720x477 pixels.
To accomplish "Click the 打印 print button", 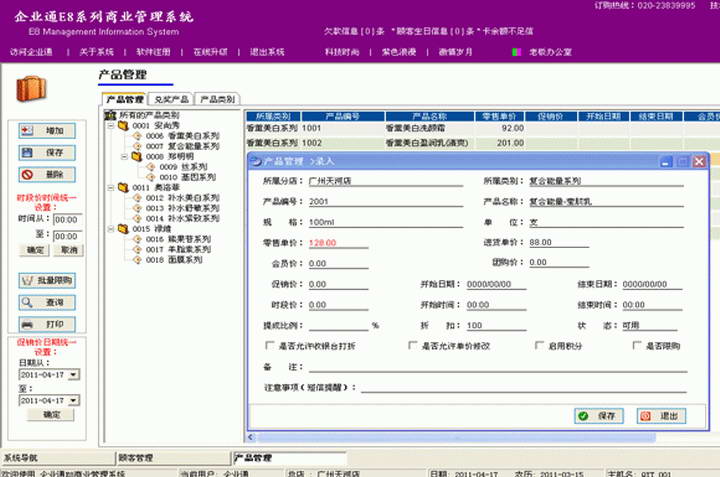I will coord(47,324).
